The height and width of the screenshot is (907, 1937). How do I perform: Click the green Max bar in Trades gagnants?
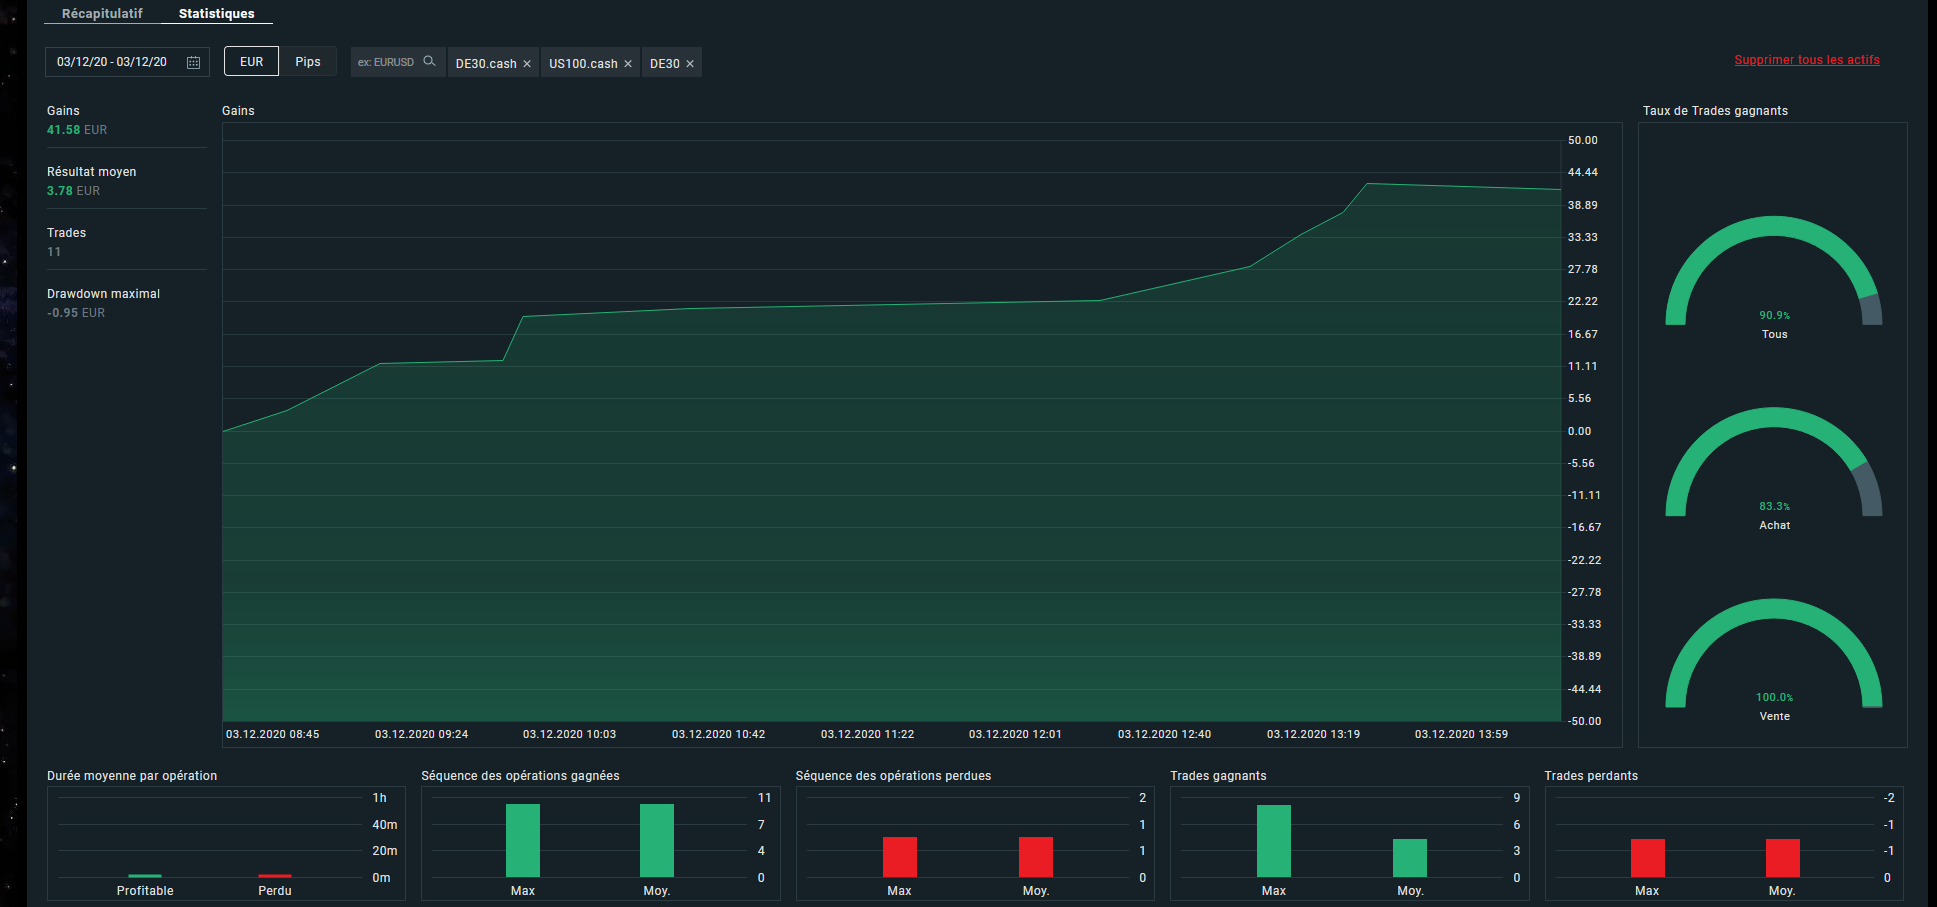click(x=1273, y=841)
